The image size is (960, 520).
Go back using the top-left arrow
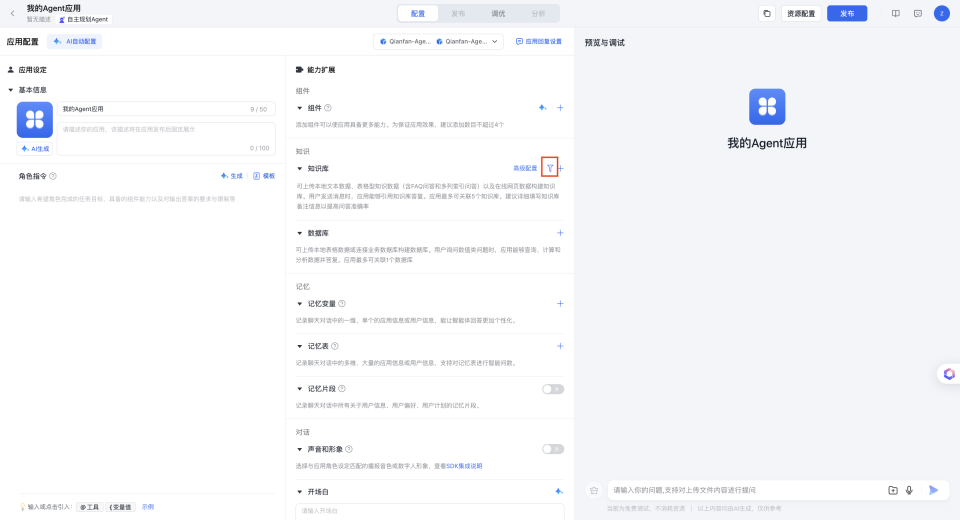pos(12,13)
